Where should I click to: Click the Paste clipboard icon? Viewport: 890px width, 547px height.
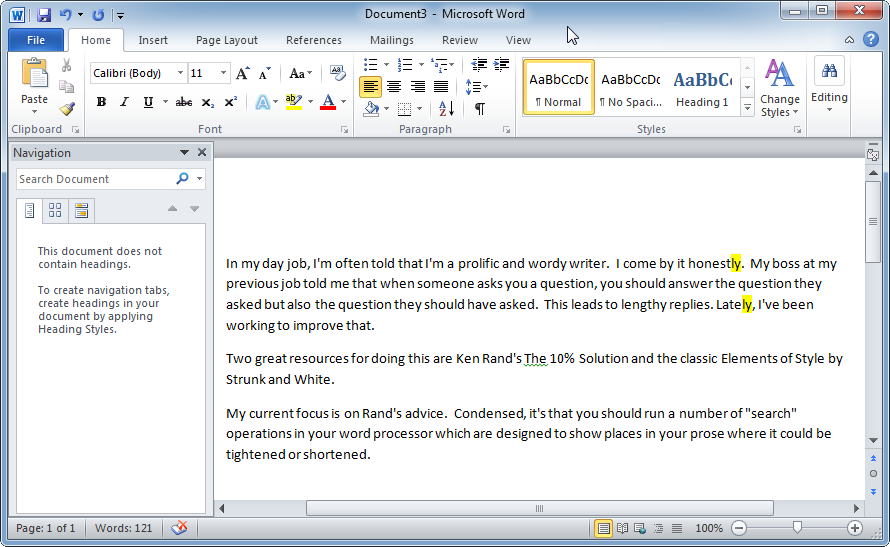pos(35,74)
